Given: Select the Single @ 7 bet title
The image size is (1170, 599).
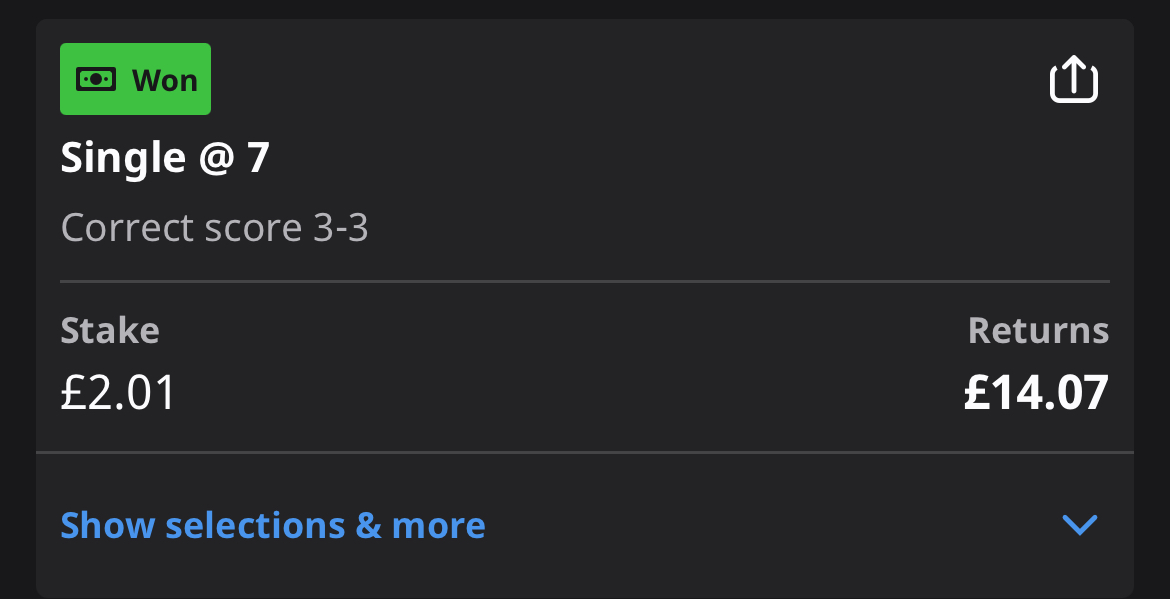Looking at the screenshot, I should 164,158.
